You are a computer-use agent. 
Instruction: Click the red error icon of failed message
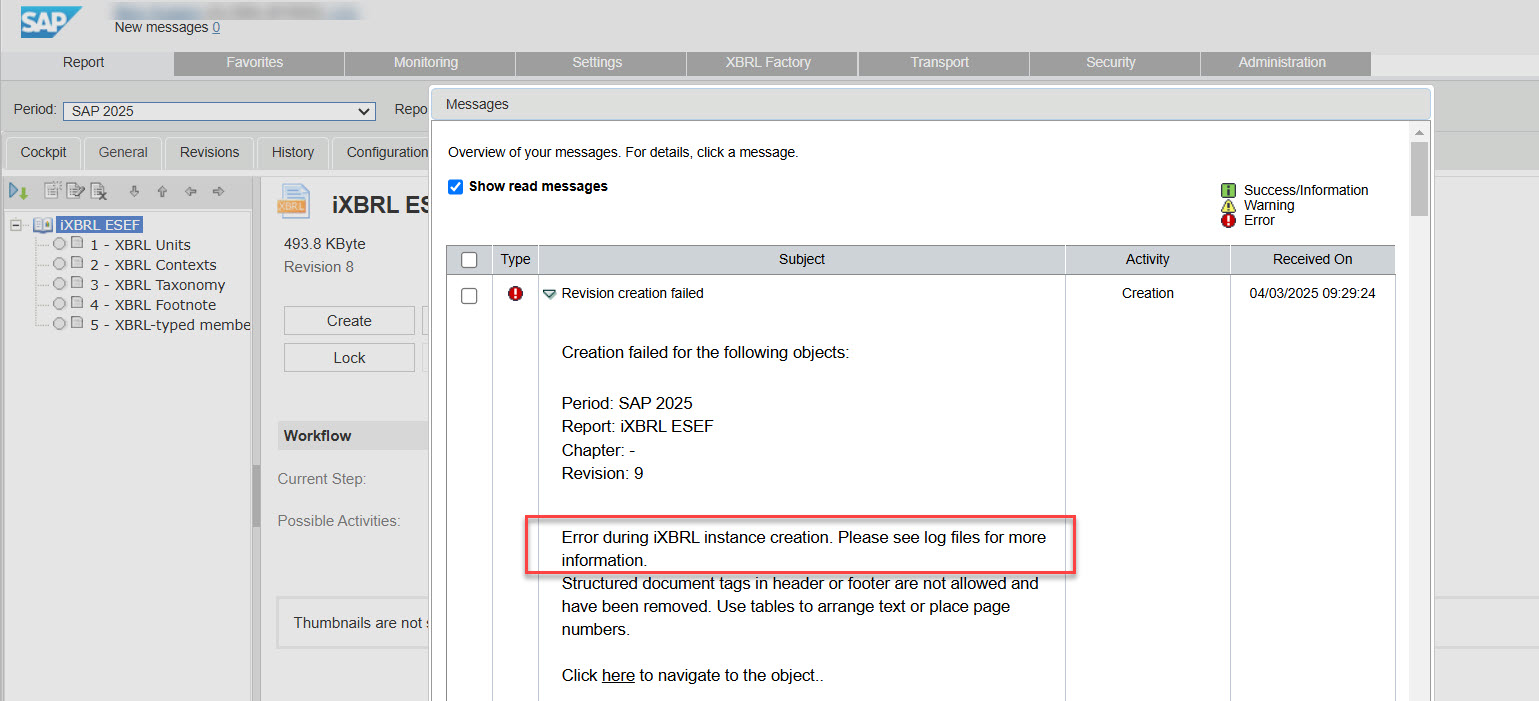coord(515,293)
